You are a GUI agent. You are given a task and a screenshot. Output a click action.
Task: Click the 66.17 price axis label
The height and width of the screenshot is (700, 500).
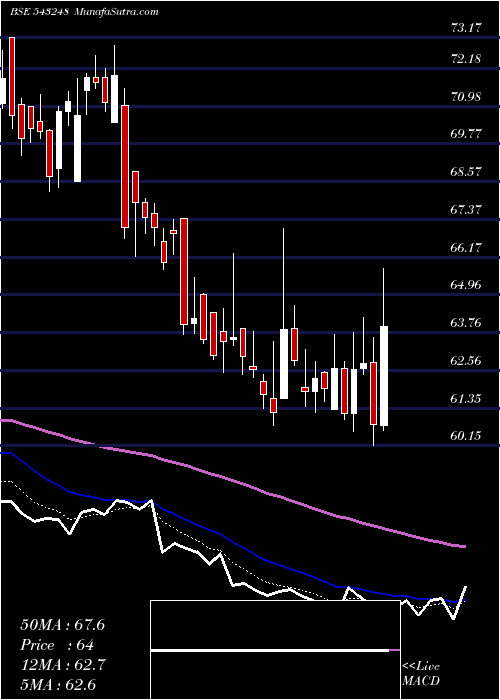[x=466, y=247]
